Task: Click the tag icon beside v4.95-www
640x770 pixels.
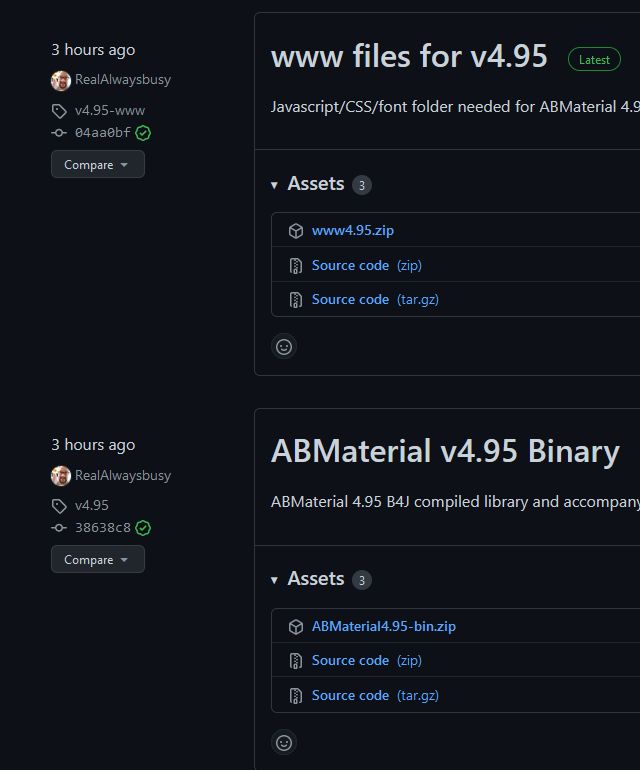Action: tap(59, 111)
